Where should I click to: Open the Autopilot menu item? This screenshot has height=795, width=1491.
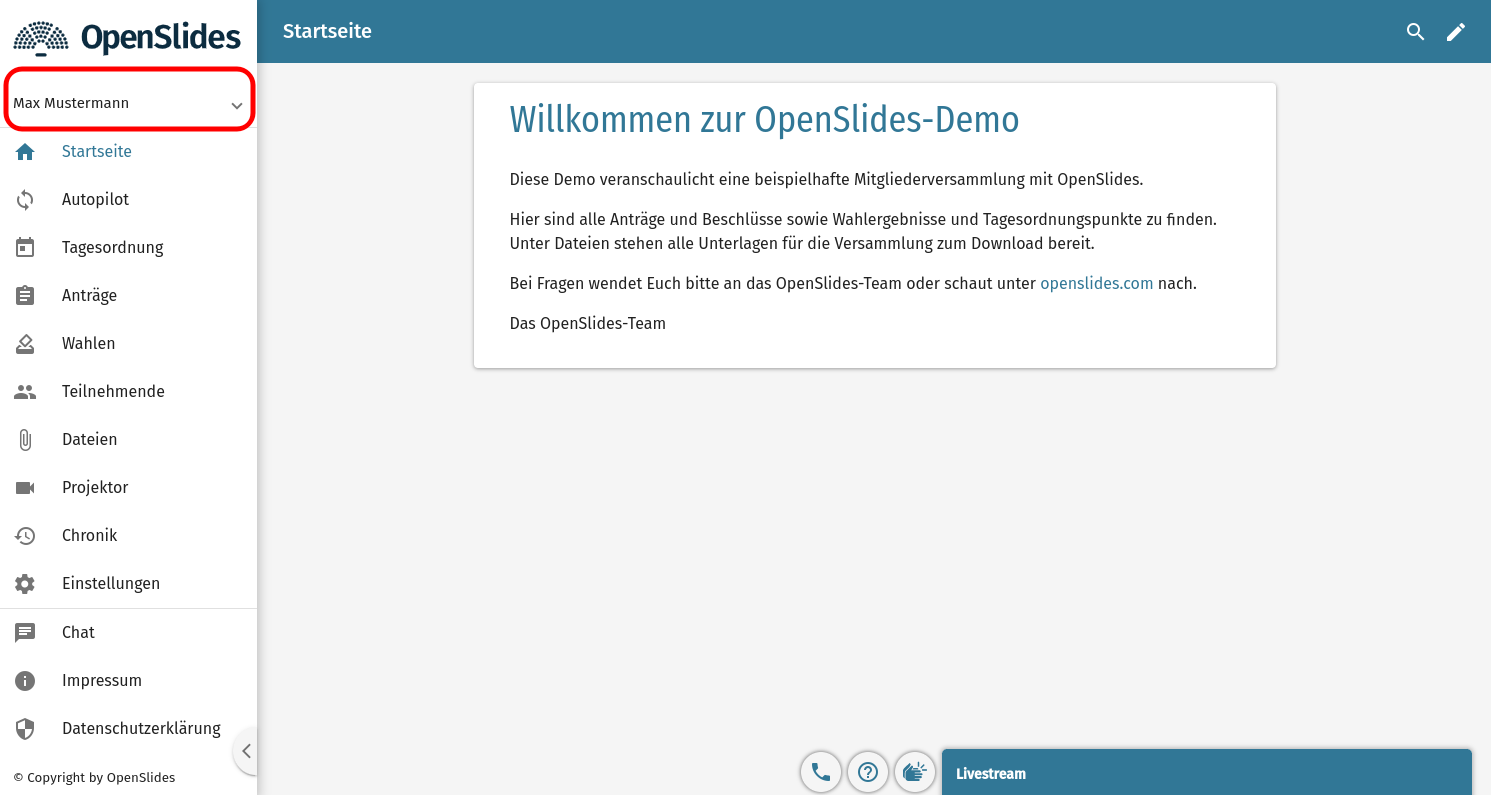pos(129,200)
